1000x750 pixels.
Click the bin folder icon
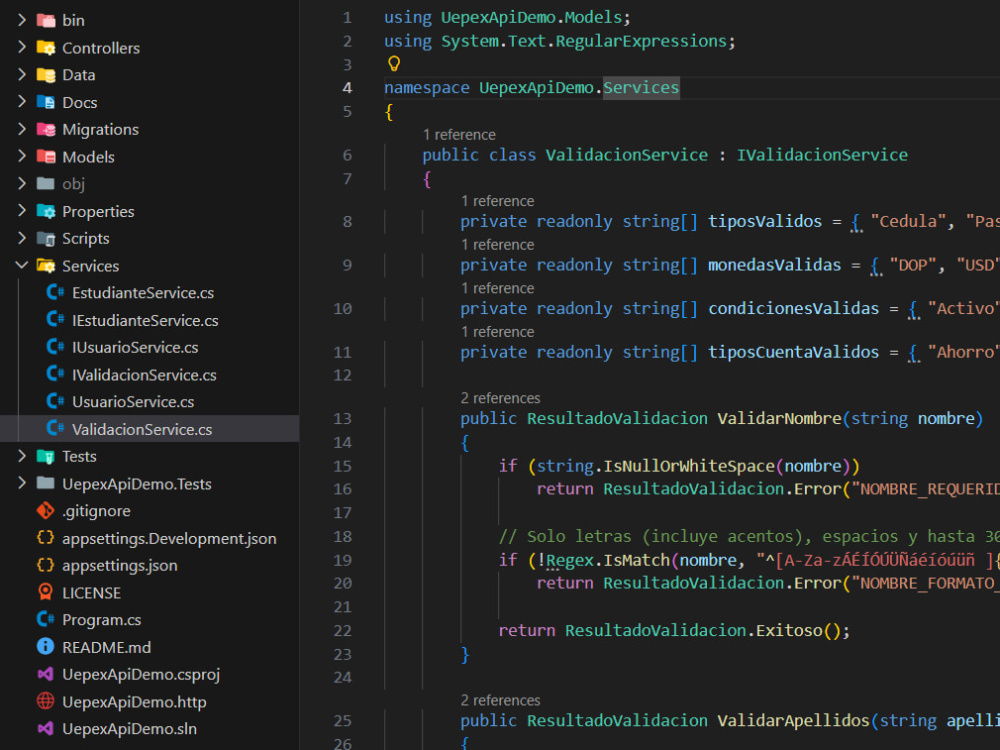coord(46,20)
